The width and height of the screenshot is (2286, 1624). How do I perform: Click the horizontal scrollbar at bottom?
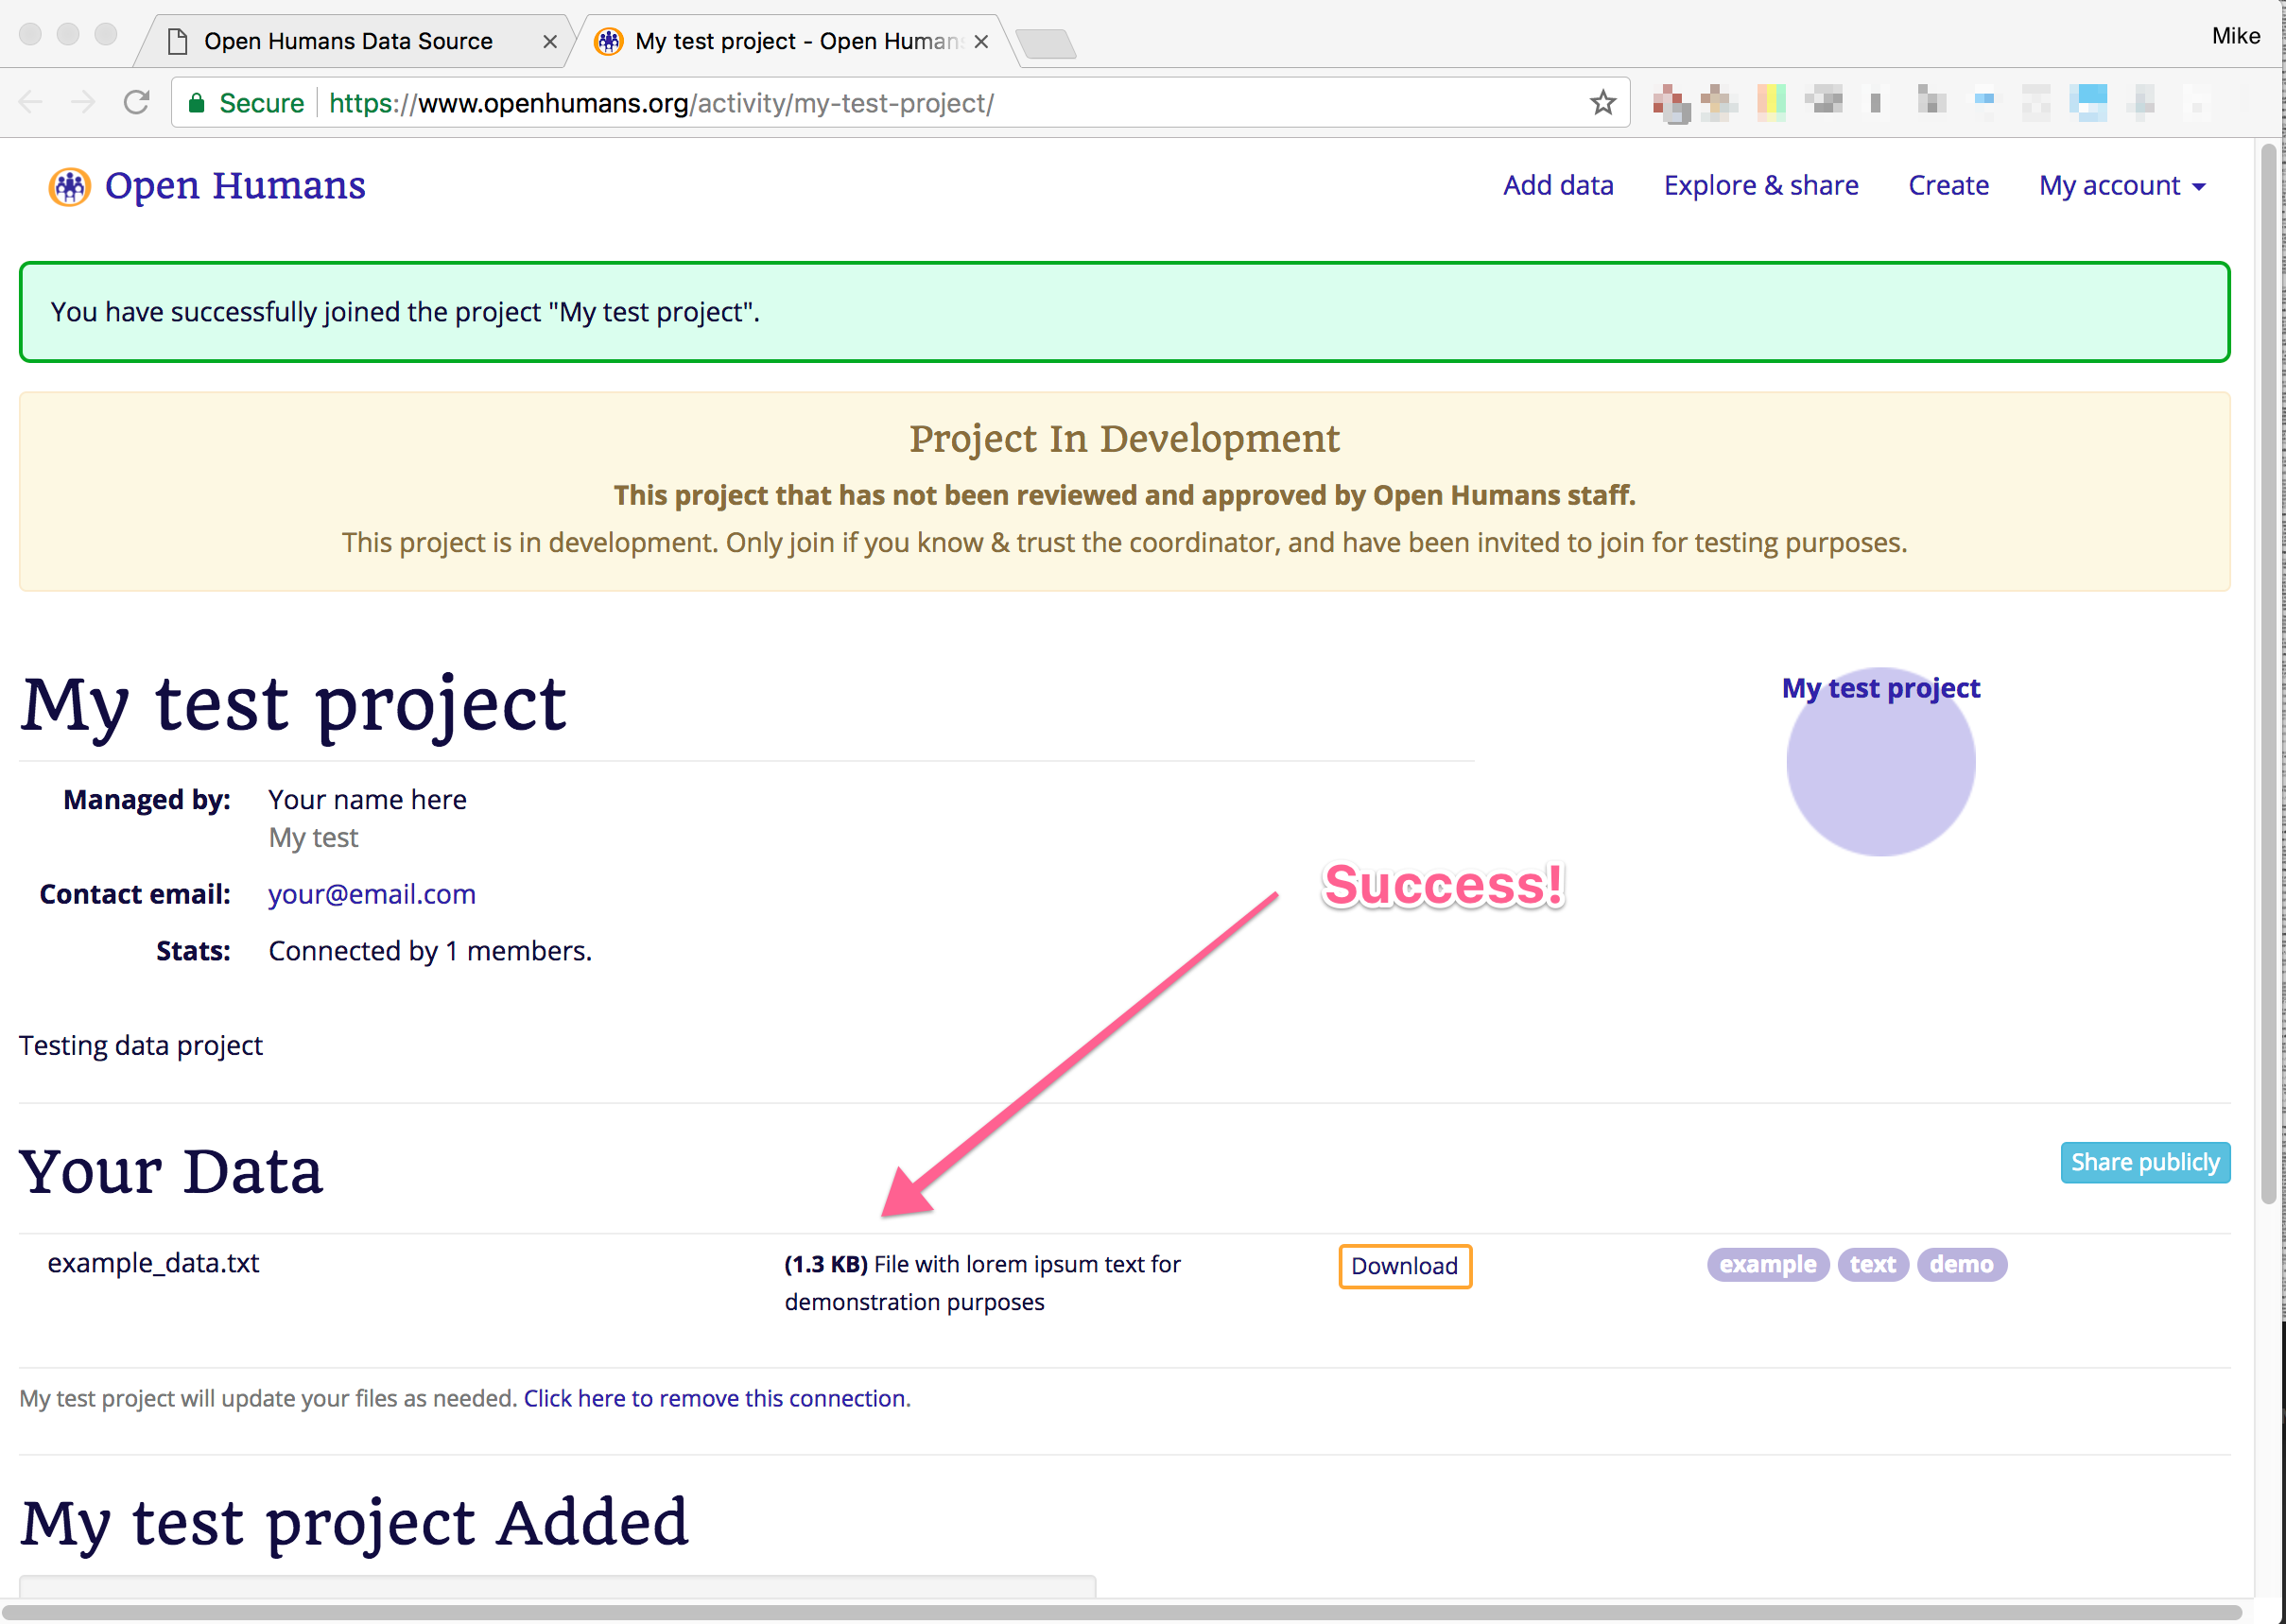click(1120, 1612)
